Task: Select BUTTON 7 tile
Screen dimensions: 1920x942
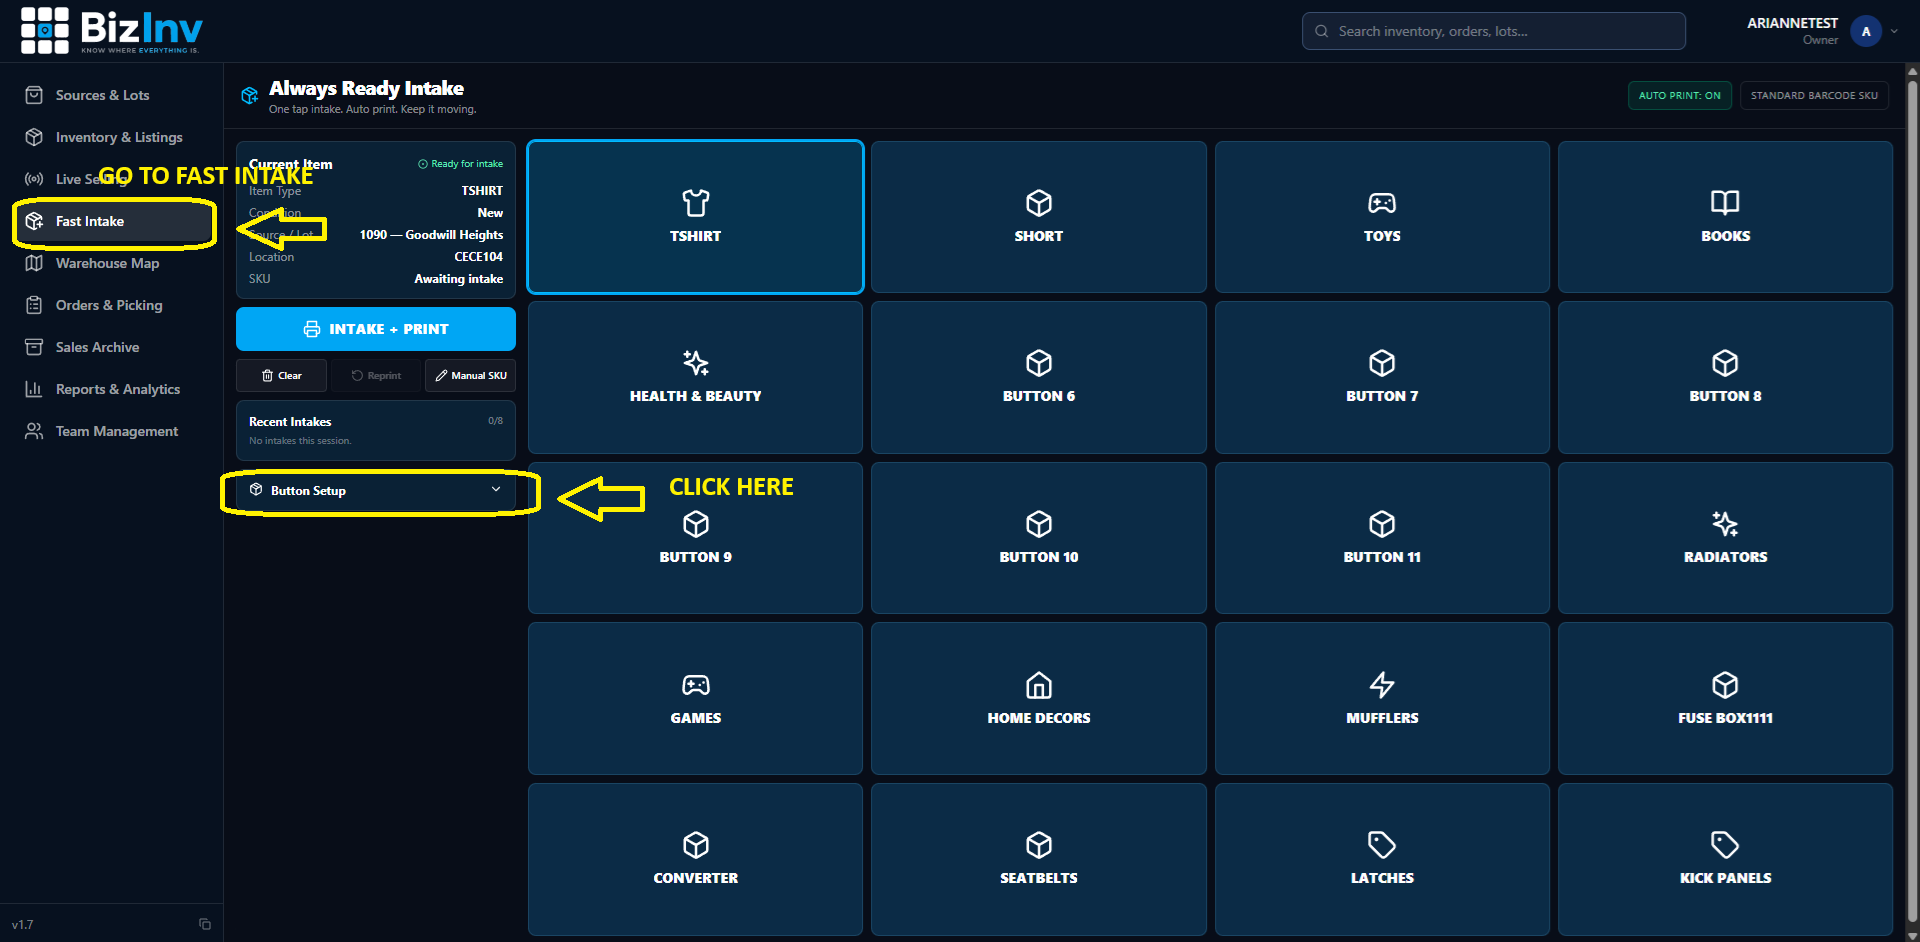Action: click(1382, 377)
